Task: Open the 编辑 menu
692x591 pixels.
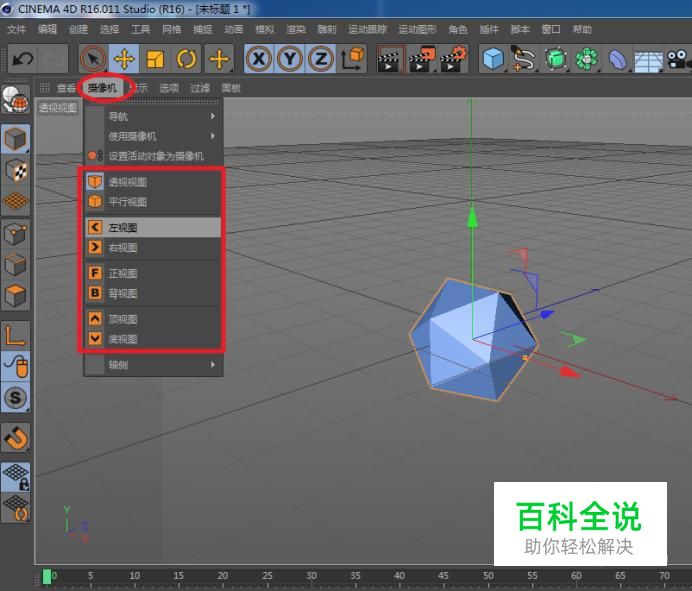Action: (x=47, y=30)
